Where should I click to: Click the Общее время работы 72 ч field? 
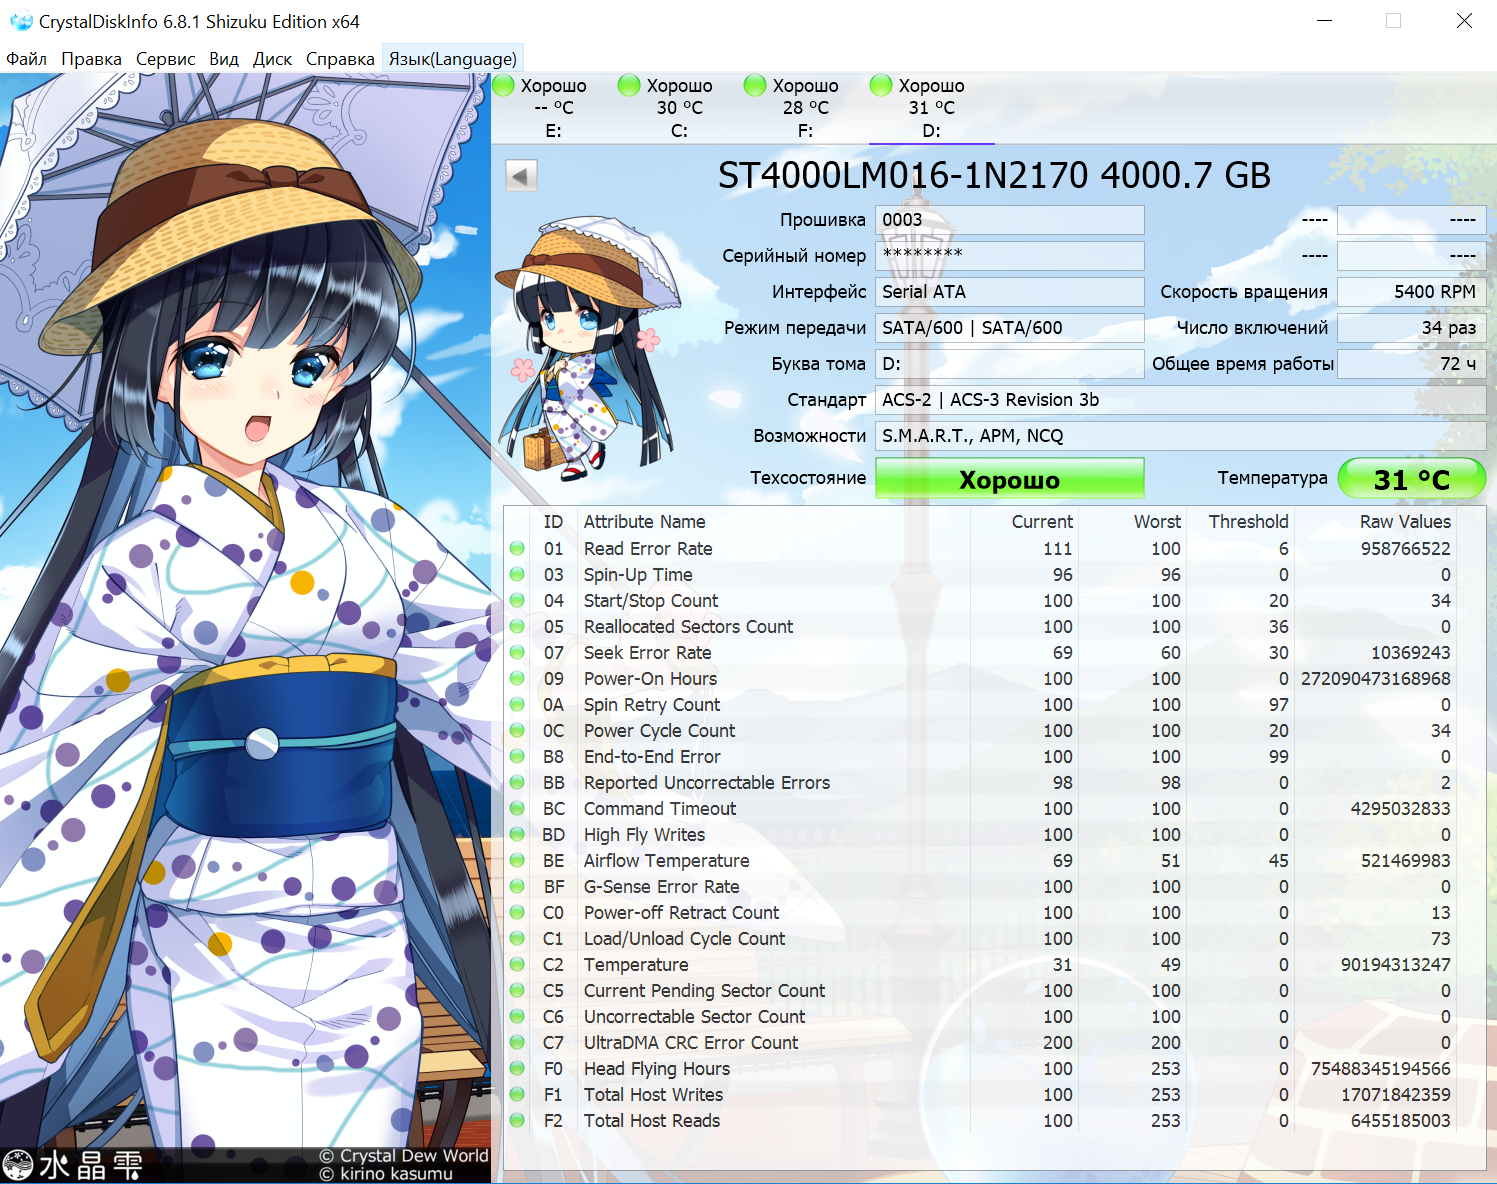(1412, 364)
